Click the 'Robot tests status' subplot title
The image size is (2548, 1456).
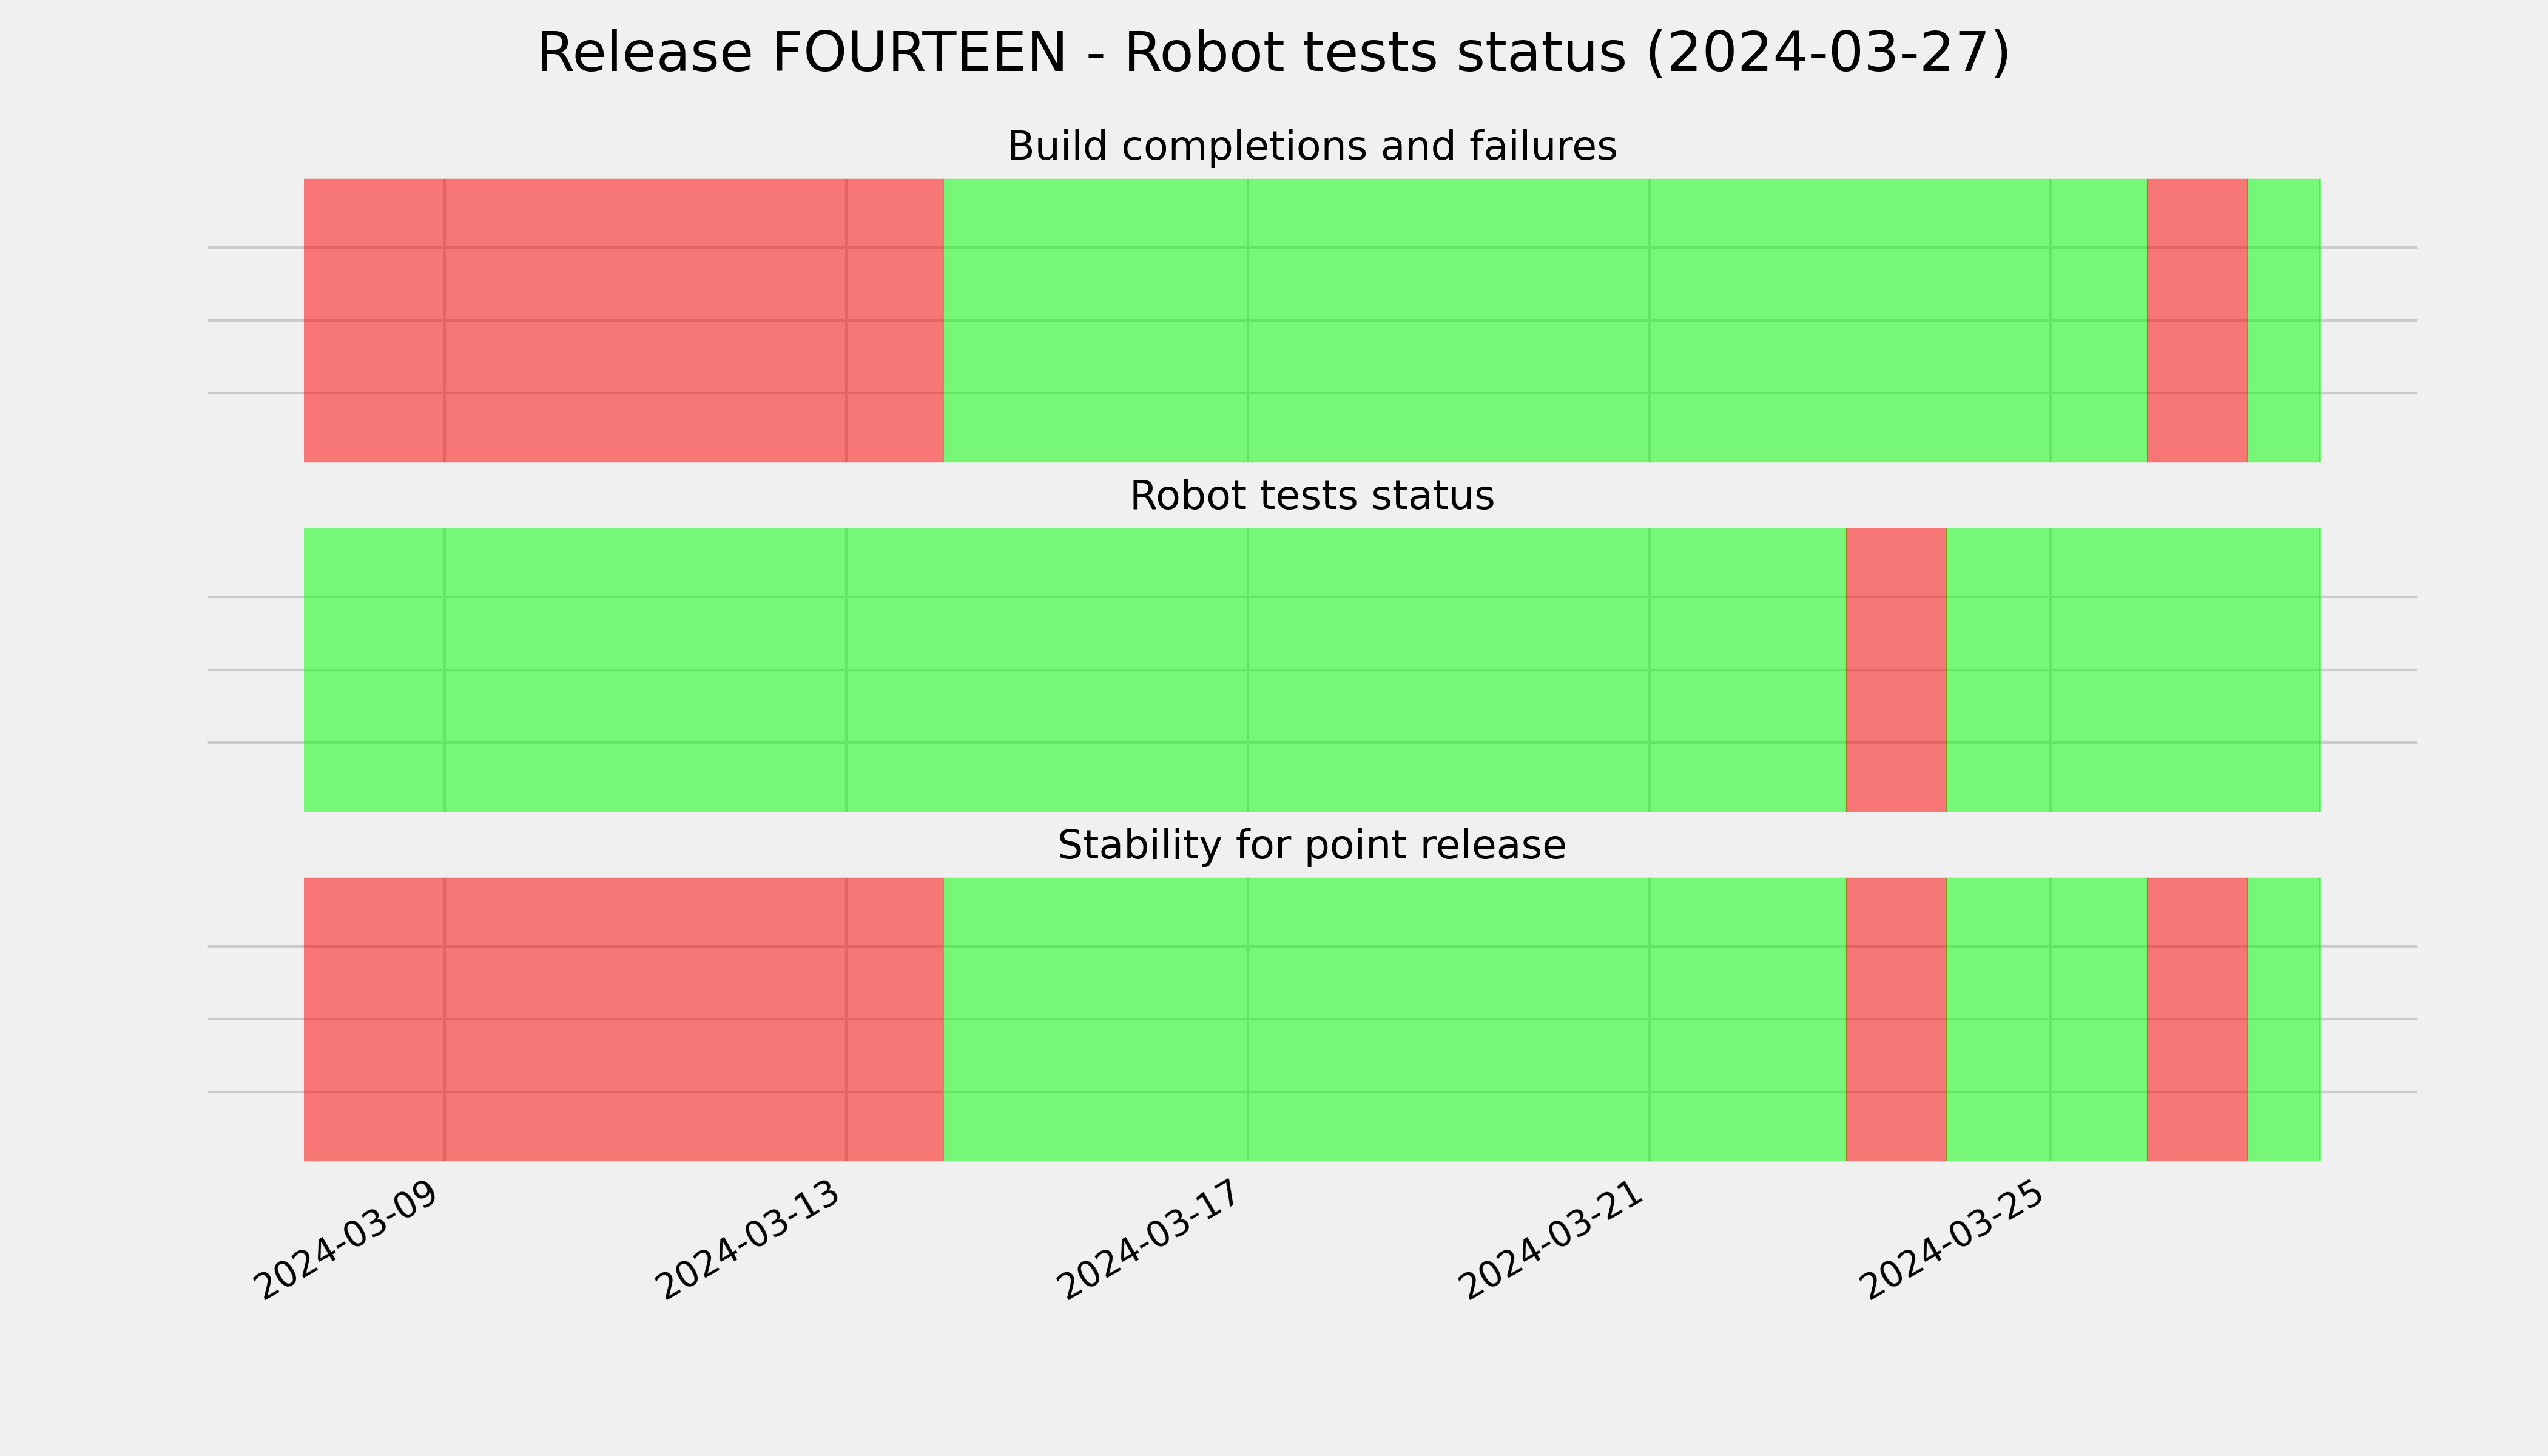(1311, 495)
